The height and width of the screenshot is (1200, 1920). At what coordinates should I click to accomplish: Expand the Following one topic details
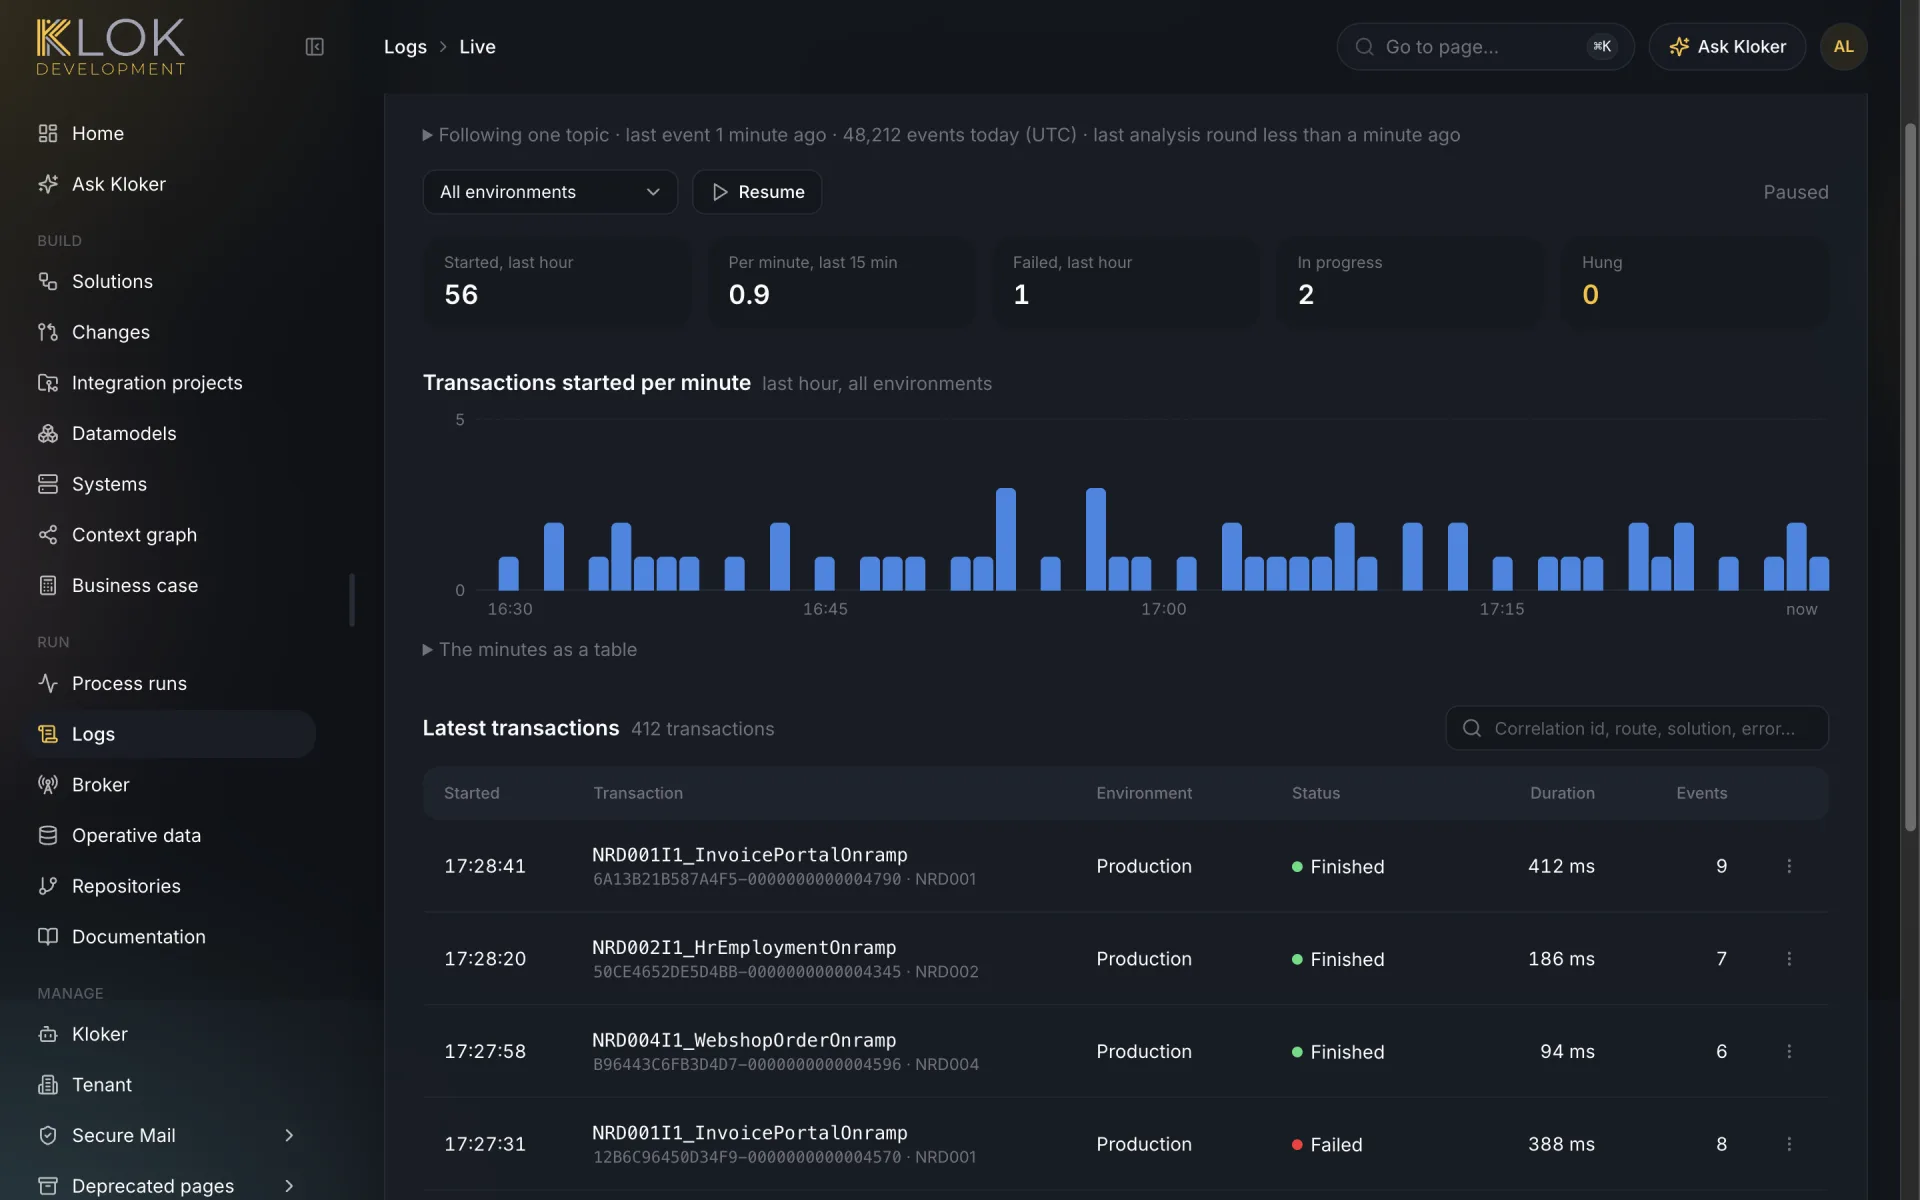(941, 135)
